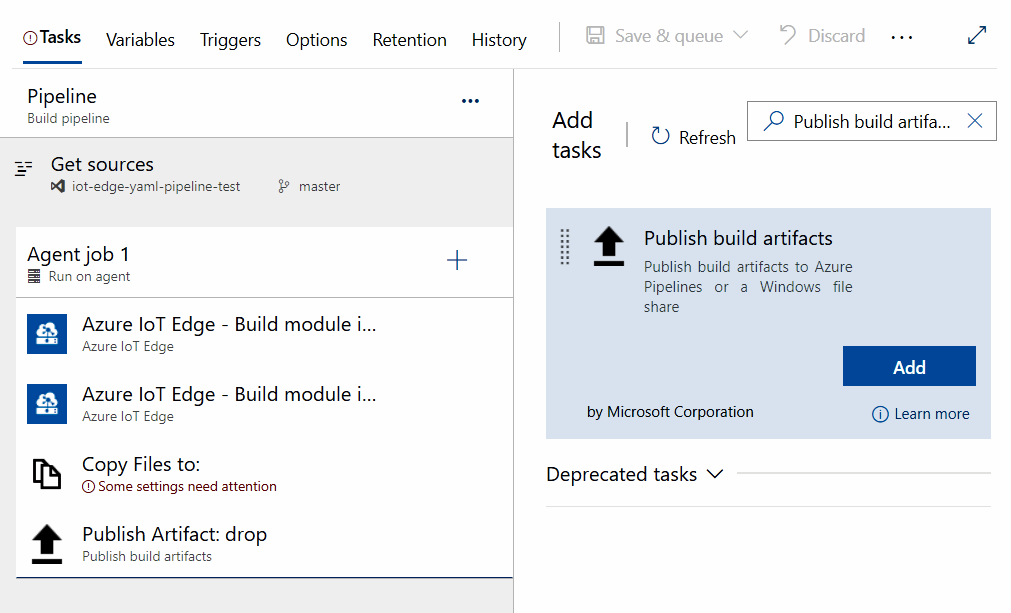Click the branch icon next to master

[x=284, y=186]
